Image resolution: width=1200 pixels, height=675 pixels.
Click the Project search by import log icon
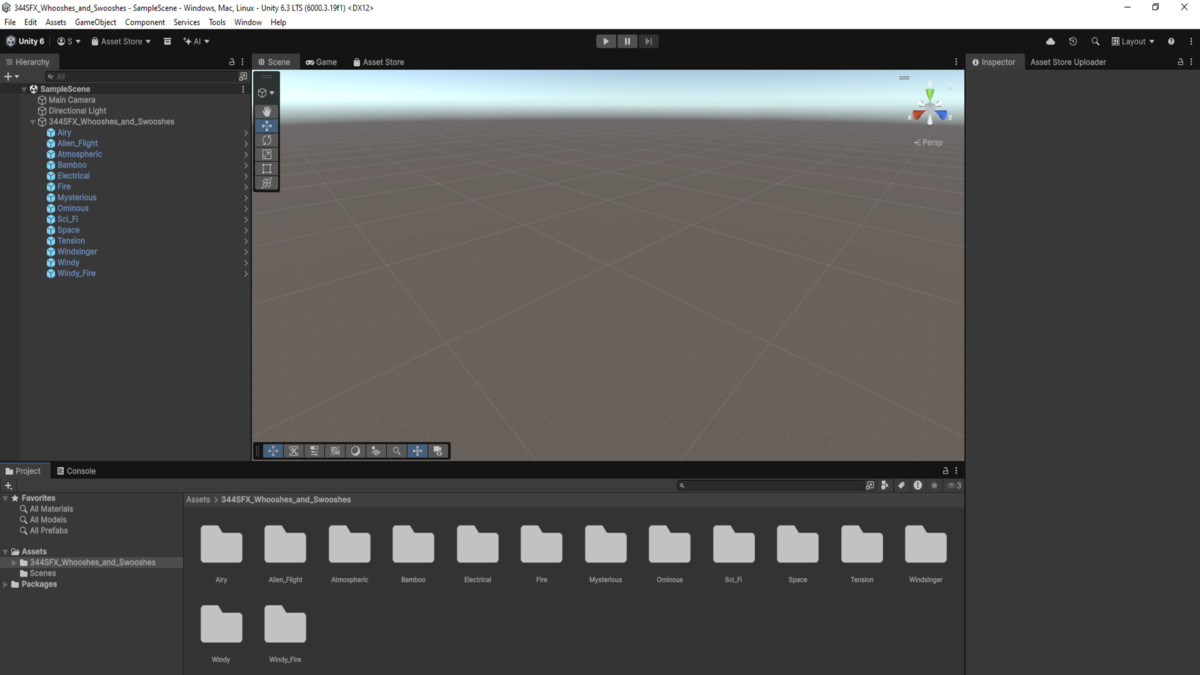click(x=917, y=485)
